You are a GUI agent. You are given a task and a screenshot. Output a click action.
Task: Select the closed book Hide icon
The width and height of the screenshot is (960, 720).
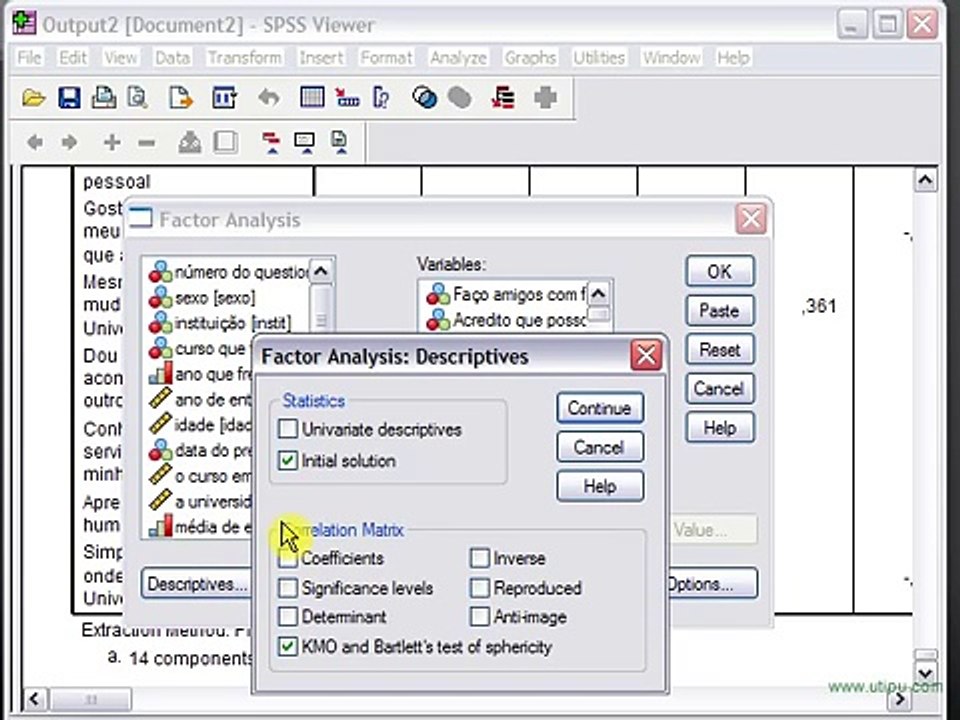pos(225,142)
